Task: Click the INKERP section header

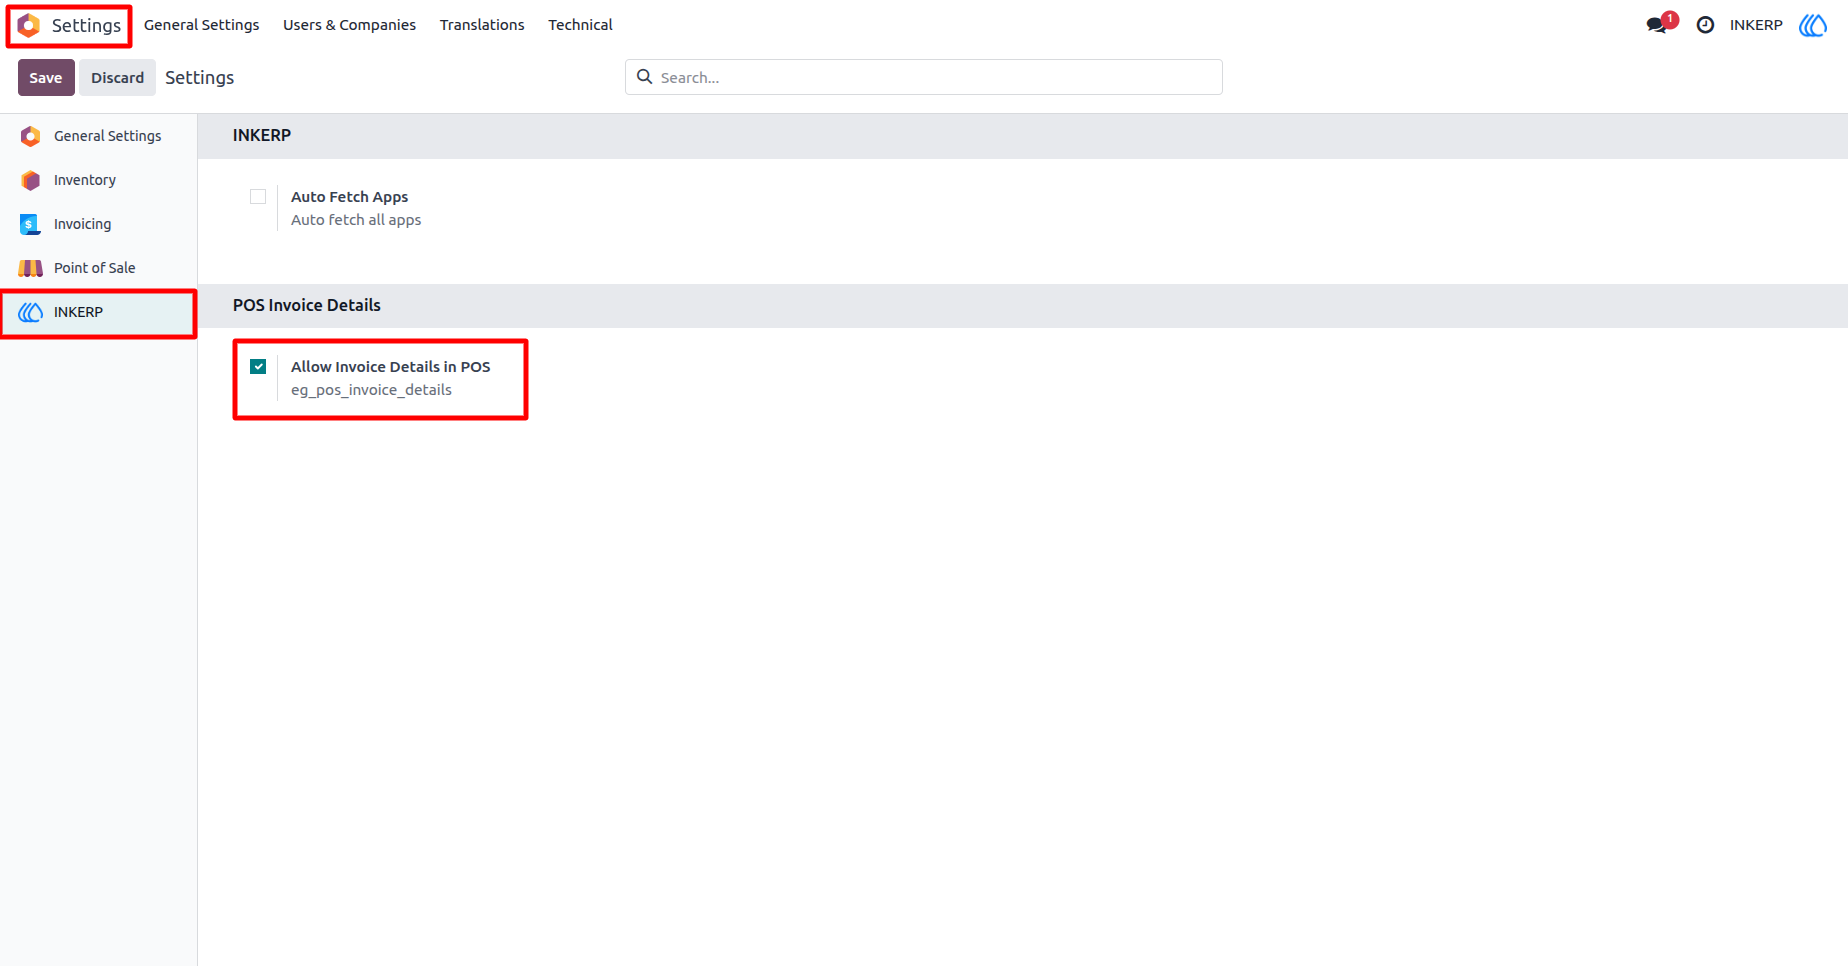Action: pos(262,135)
